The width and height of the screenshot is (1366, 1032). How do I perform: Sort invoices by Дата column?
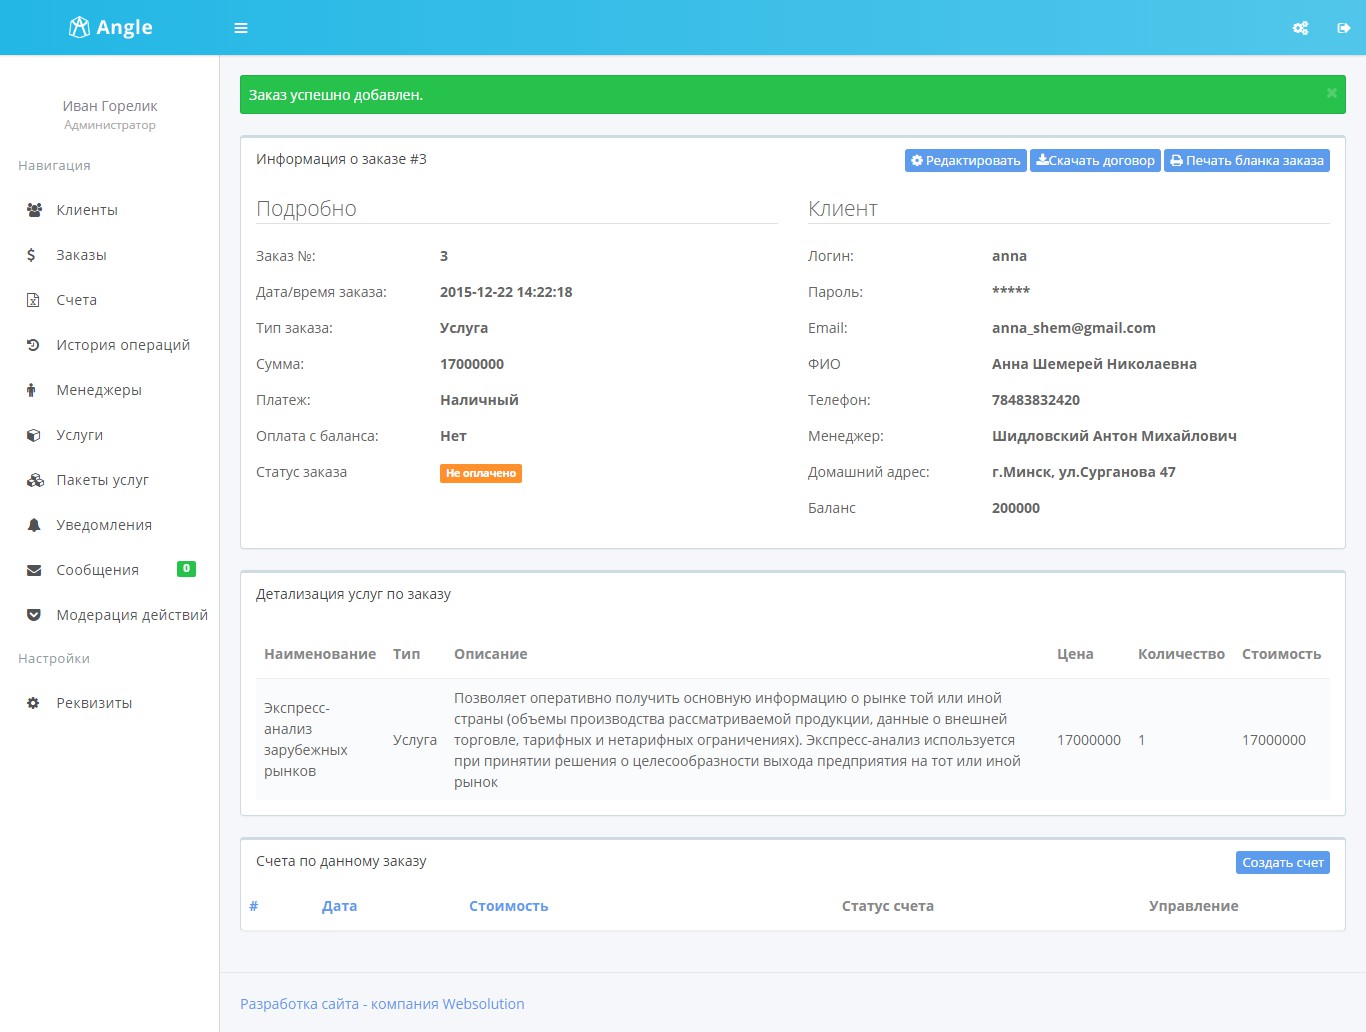[339, 906]
